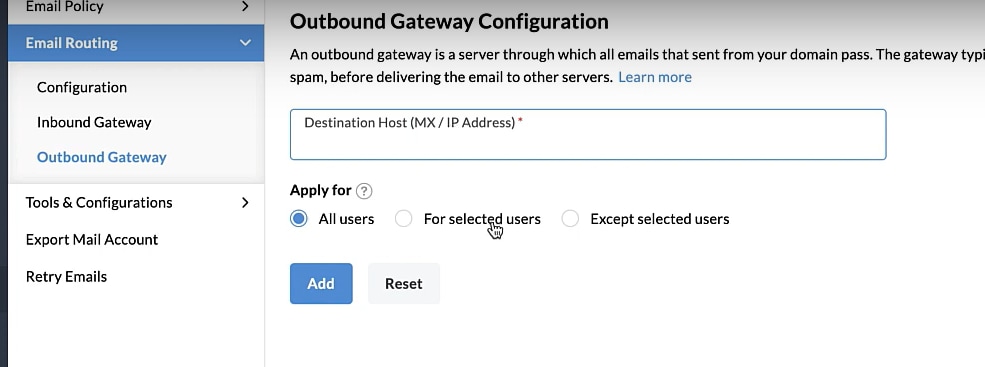Select Outbound Gateway in the sidebar
985x367 pixels.
click(102, 157)
